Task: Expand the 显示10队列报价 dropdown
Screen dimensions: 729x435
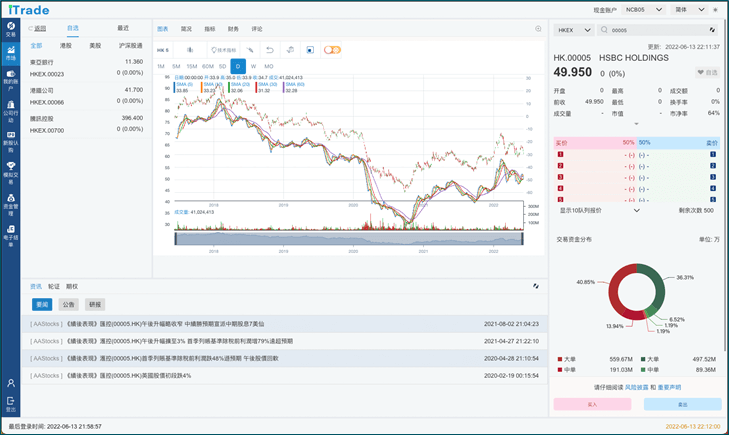Action: pos(599,211)
